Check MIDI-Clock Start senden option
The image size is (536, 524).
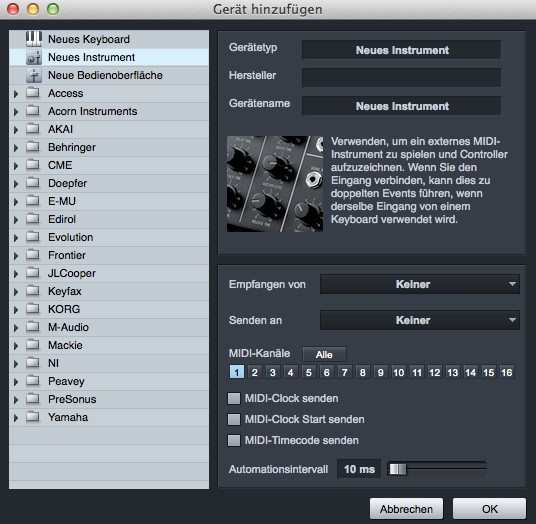(x=234, y=419)
